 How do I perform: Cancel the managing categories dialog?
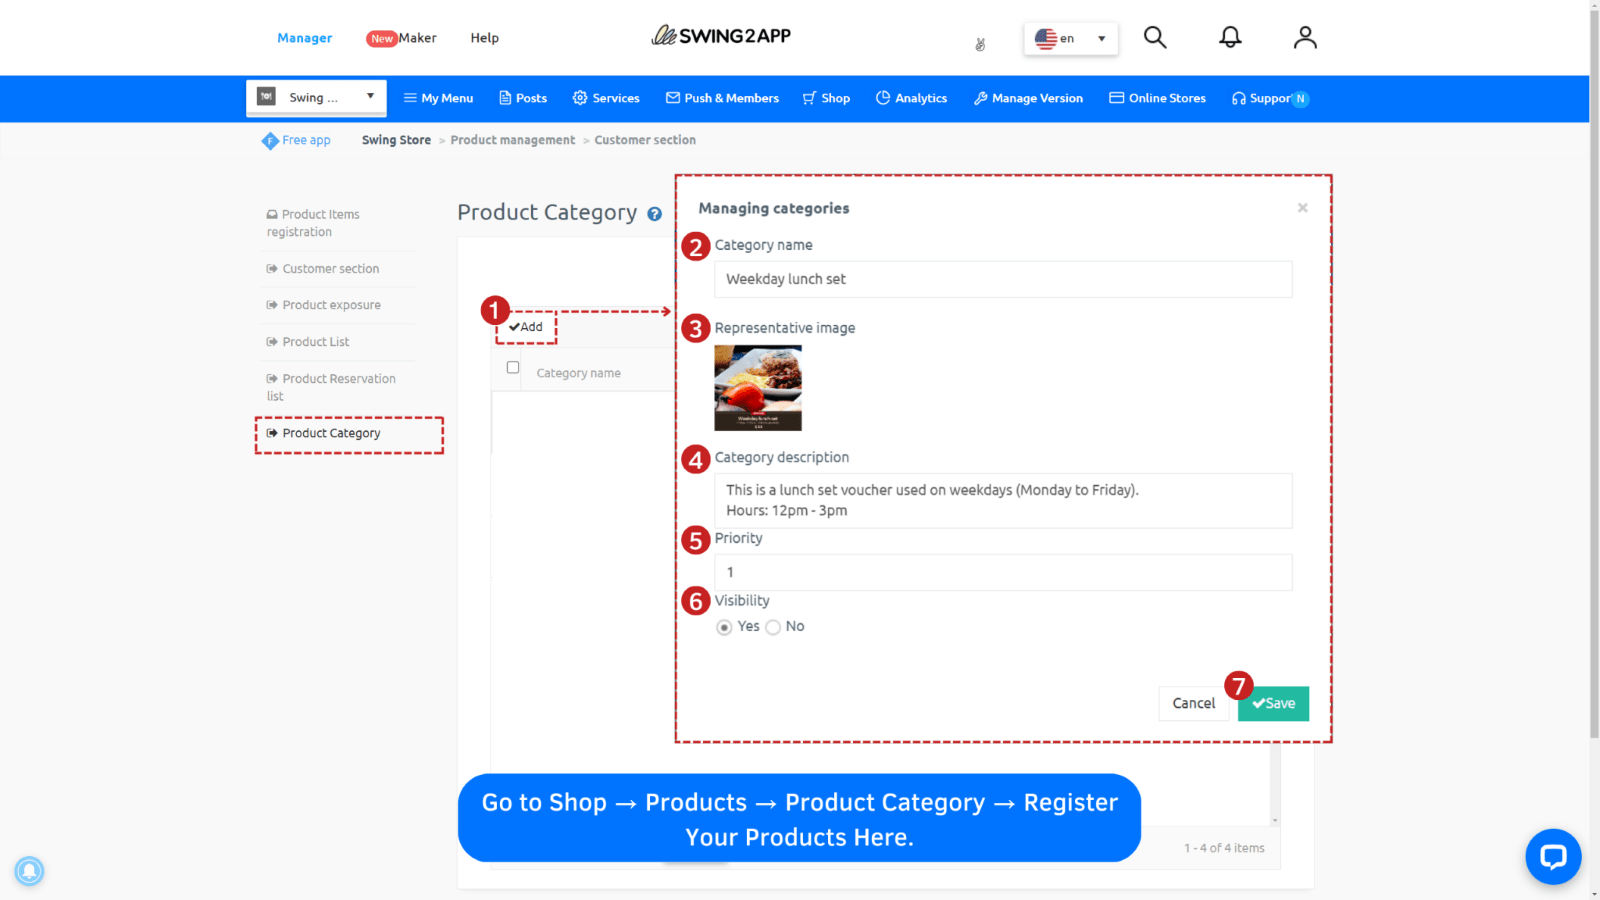coord(1194,703)
